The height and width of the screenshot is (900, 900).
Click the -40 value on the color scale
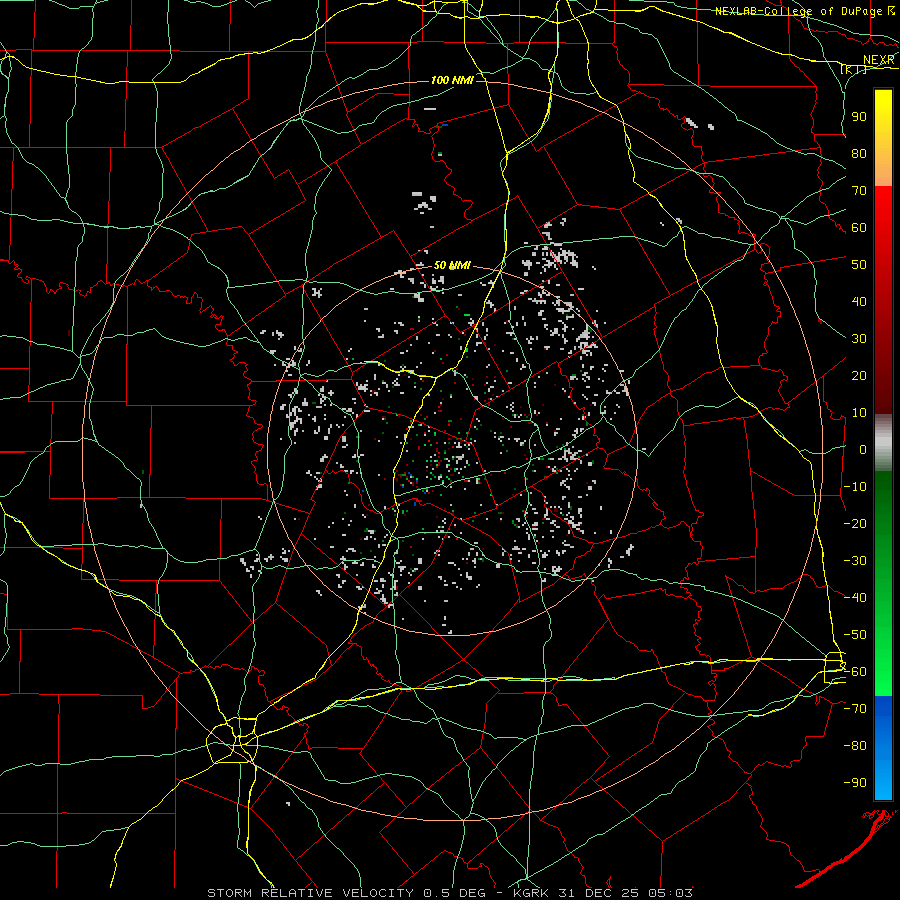pos(855,598)
